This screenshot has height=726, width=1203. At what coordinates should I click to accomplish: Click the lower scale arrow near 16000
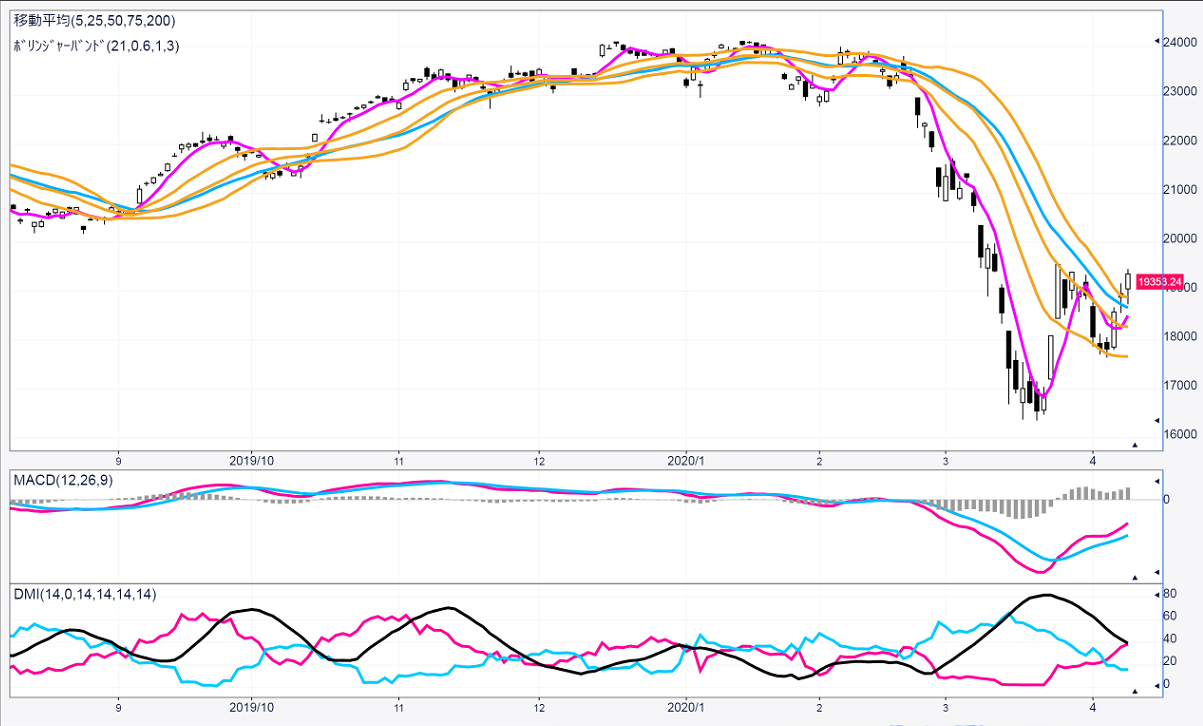coord(1157,420)
